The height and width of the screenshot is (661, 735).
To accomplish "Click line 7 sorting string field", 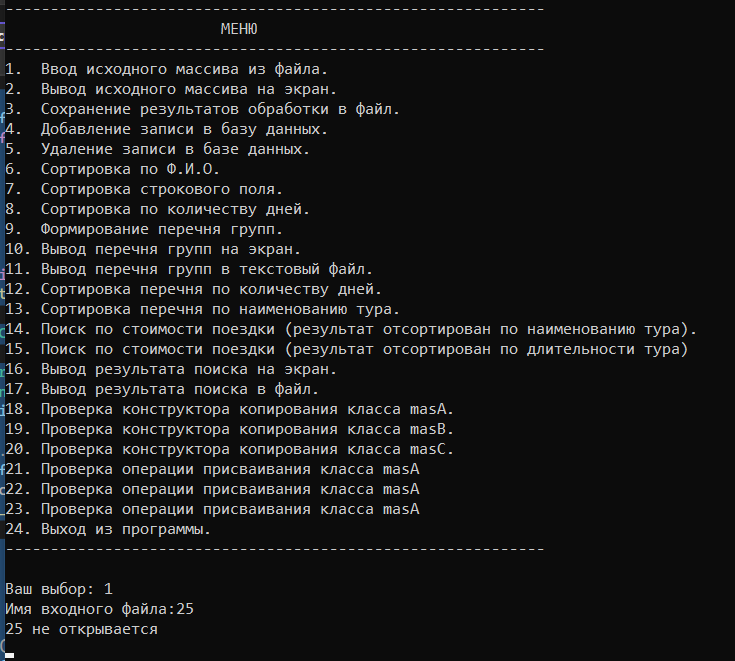I will click(x=144, y=189).
